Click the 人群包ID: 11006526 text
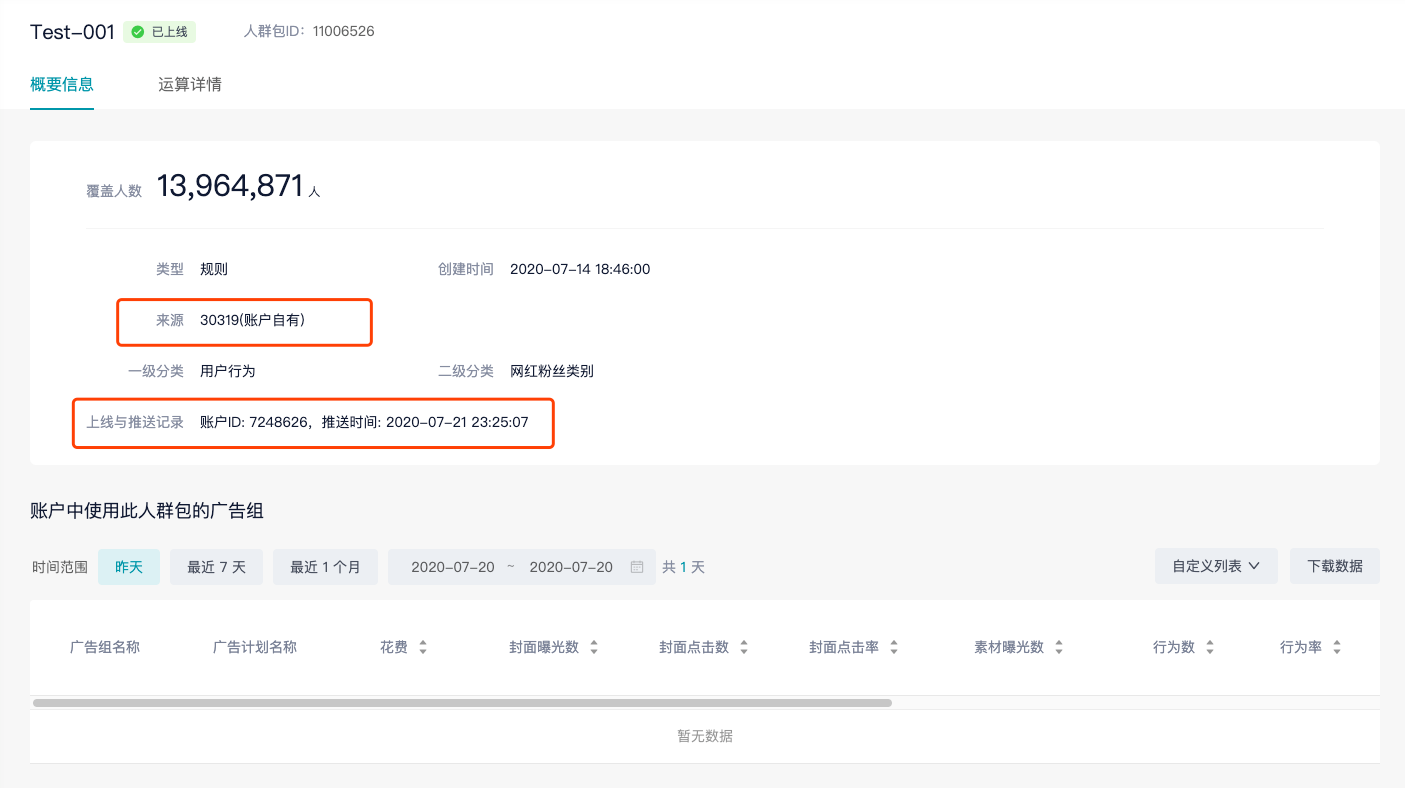Screen dimensions: 1405x788 [x=309, y=32]
